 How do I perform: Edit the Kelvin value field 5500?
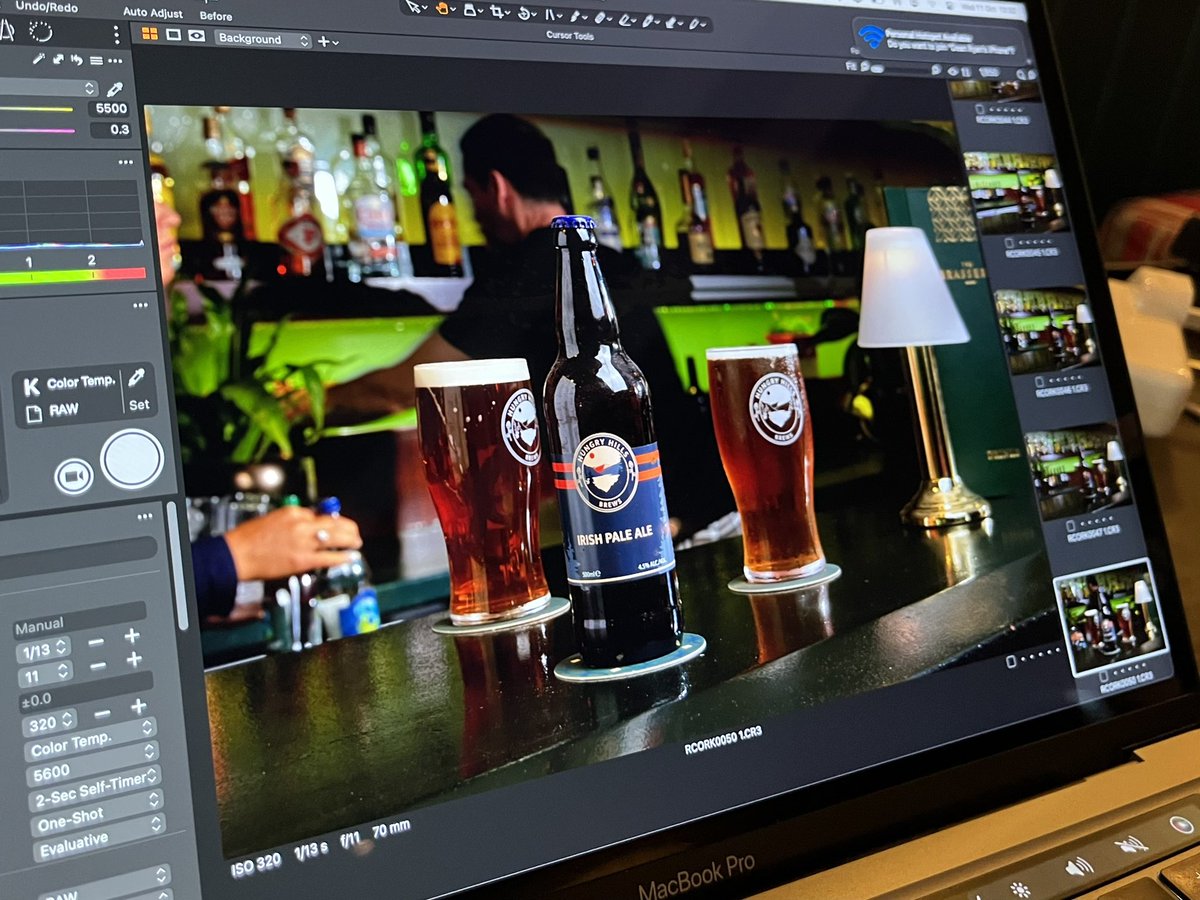tap(108, 110)
